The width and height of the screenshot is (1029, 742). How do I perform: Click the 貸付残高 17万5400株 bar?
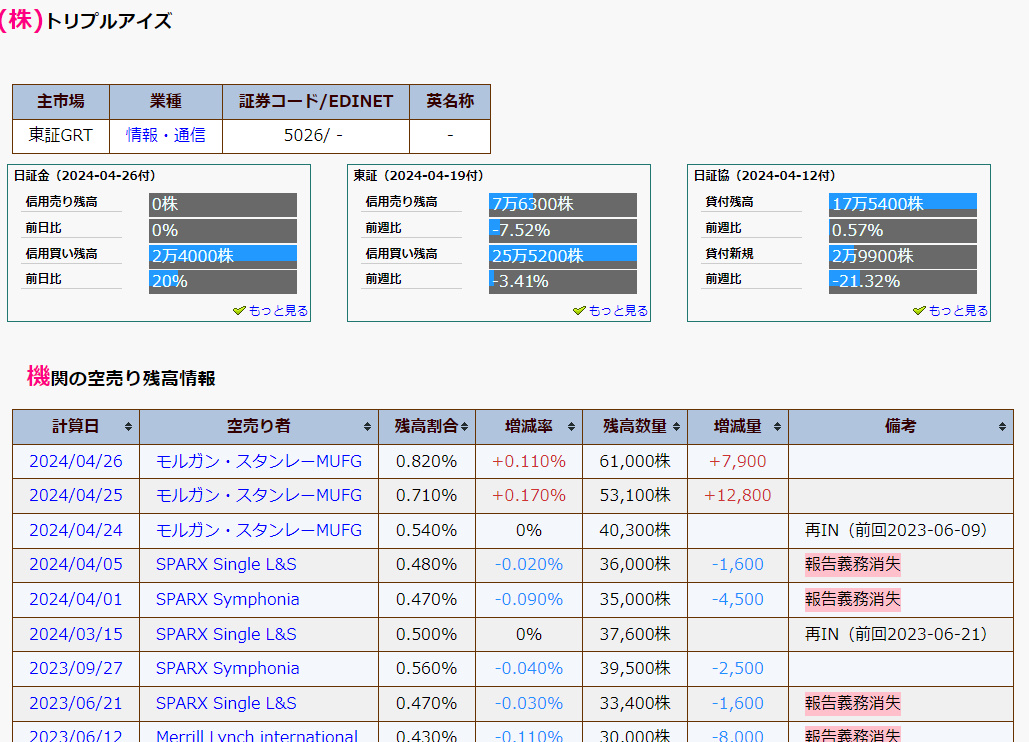pyautogui.click(x=902, y=204)
